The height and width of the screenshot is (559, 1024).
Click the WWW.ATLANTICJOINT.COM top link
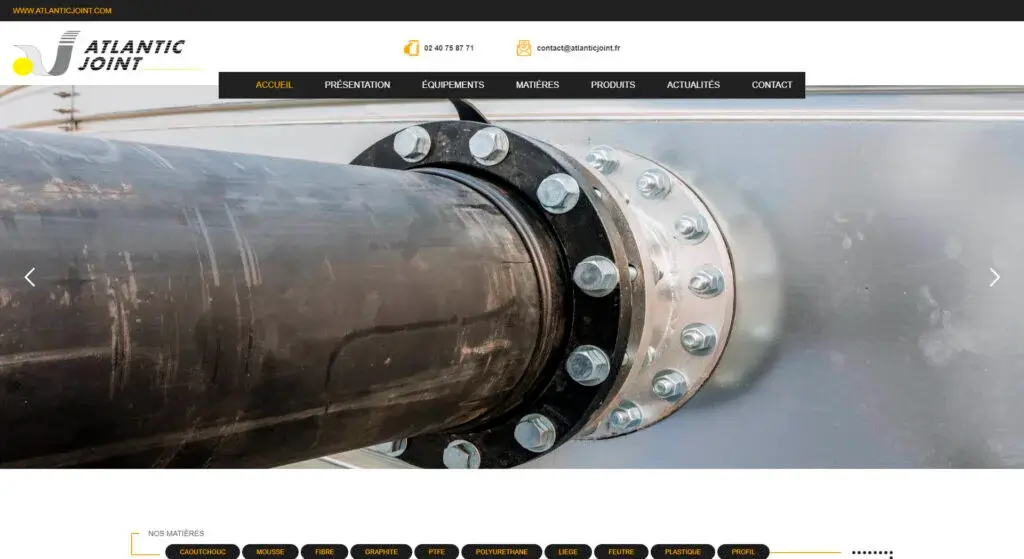[62, 11]
